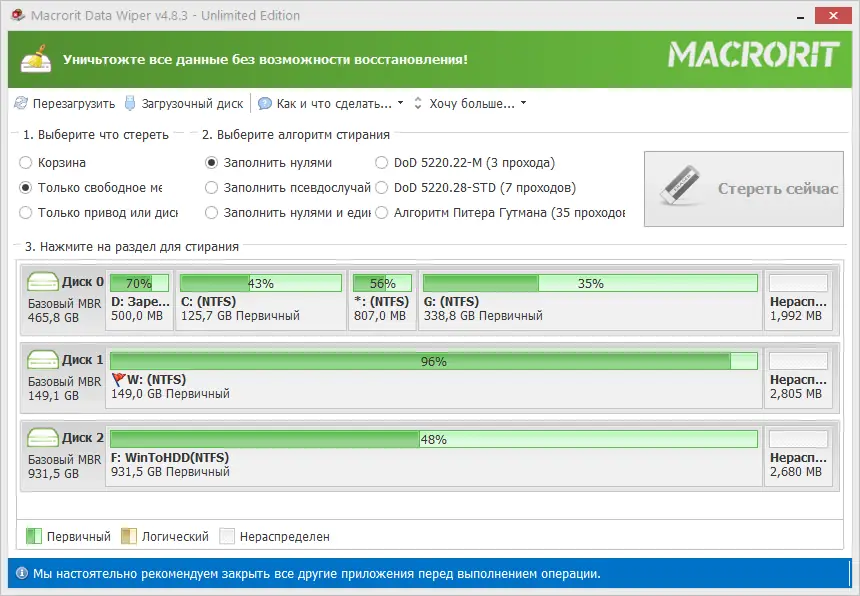Click the *: (NTFS) partition label
Image resolution: width=860 pixels, height=596 pixels.
coord(382,302)
